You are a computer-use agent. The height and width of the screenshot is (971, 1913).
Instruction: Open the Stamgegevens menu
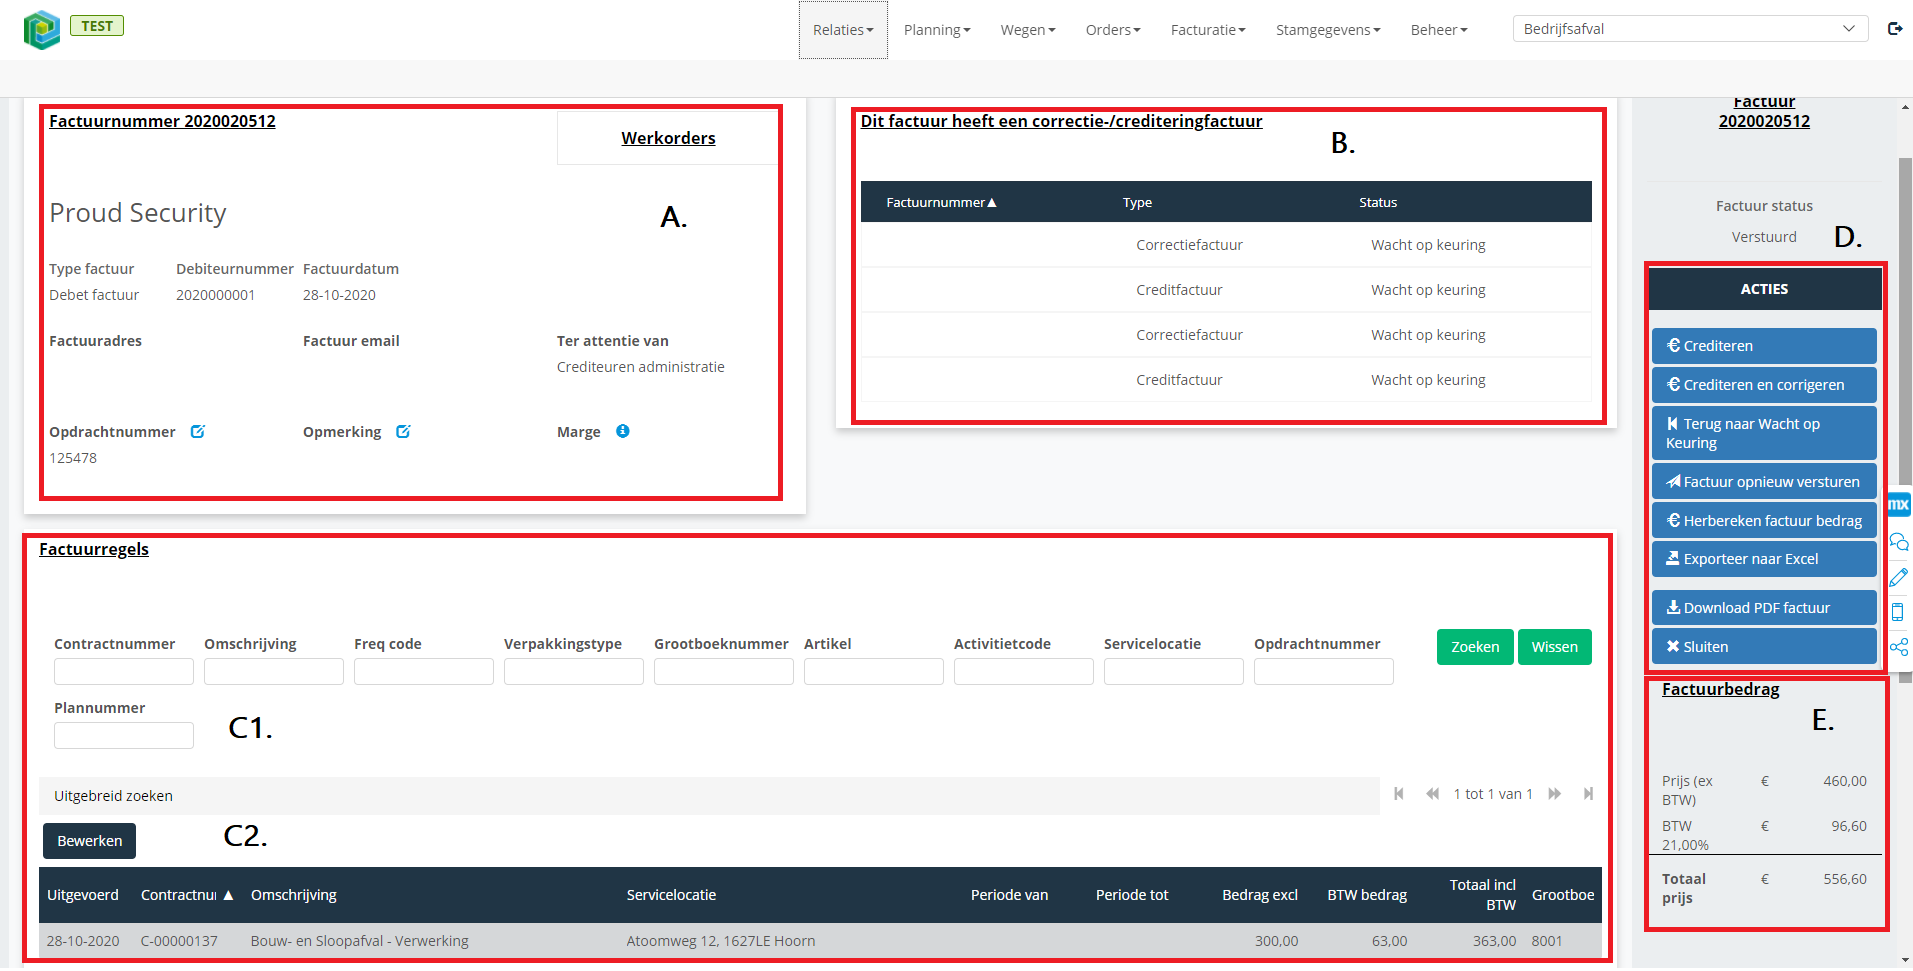coord(1328,30)
